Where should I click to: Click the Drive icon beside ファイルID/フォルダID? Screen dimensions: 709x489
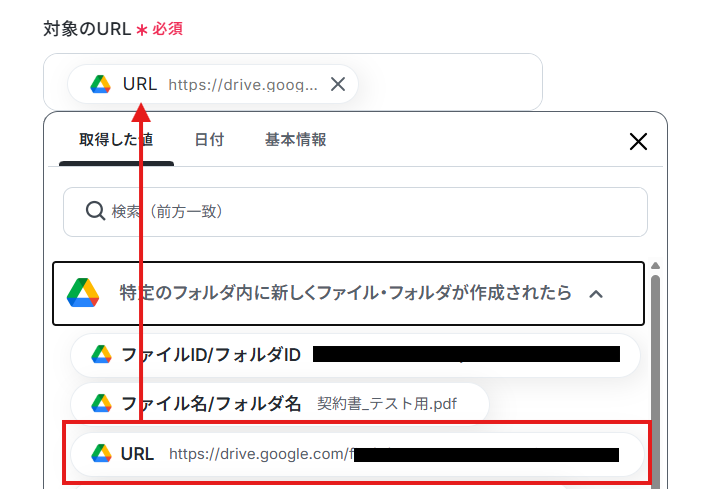pos(101,355)
